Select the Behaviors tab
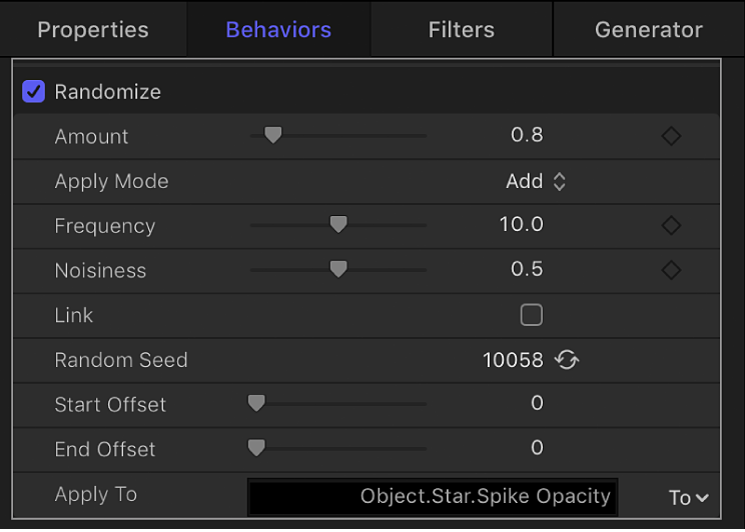The image size is (745, 532). 278,30
